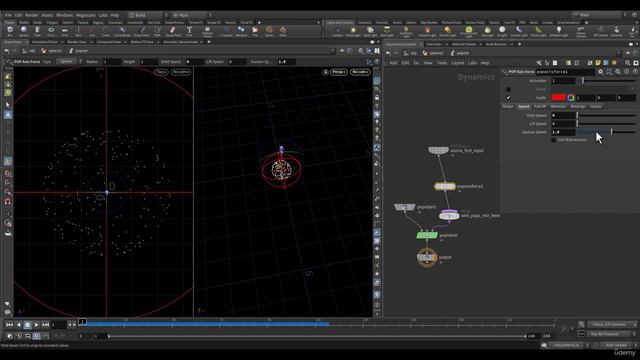This screenshot has height=360, width=640.
Task: Open the Type dropdown showing Sphere
Action: pos(67,62)
